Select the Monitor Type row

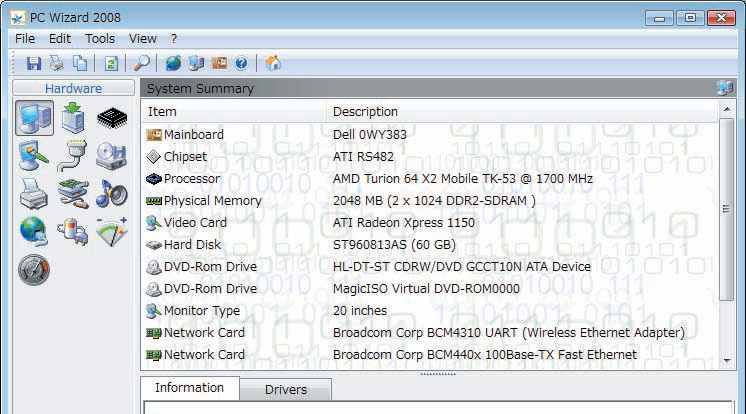pyautogui.click(x=430, y=311)
